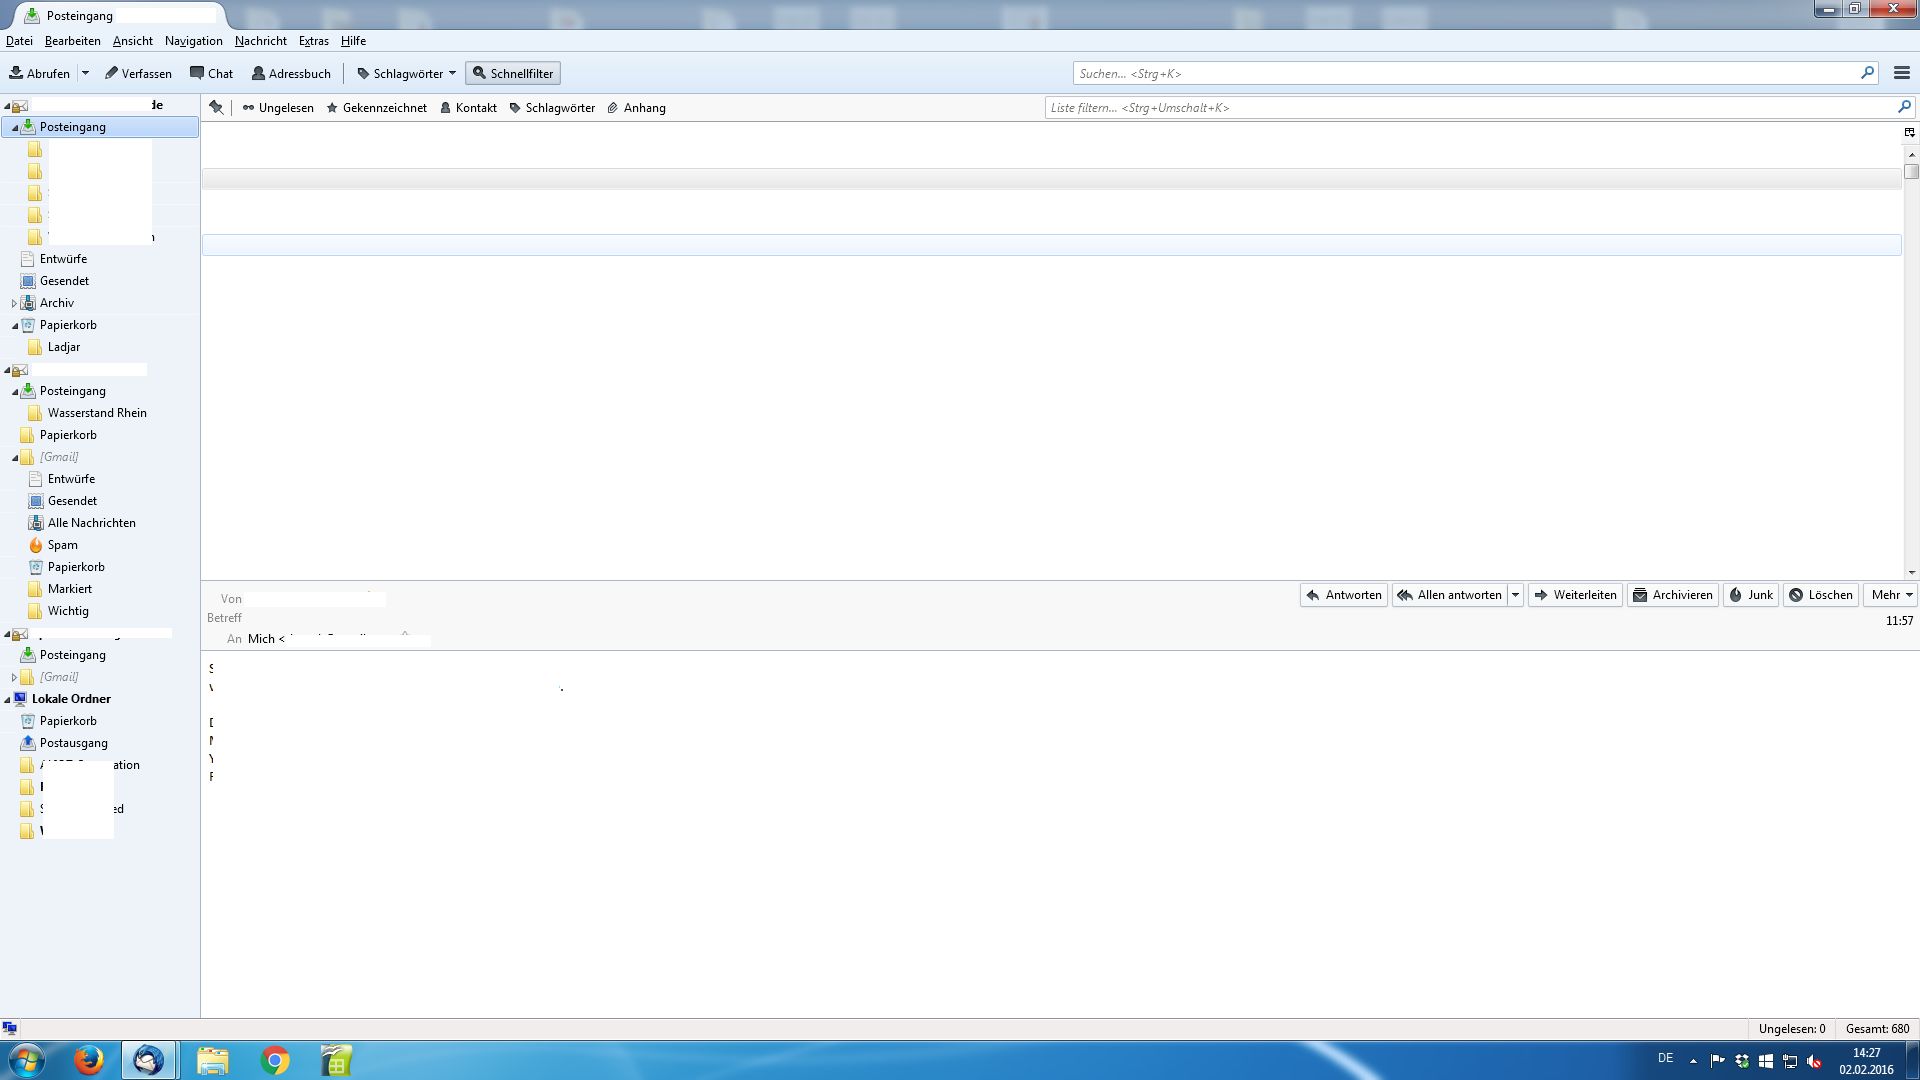Open the Spam folder in the sidebar
The height and width of the screenshot is (1080, 1920).
[x=62, y=545]
